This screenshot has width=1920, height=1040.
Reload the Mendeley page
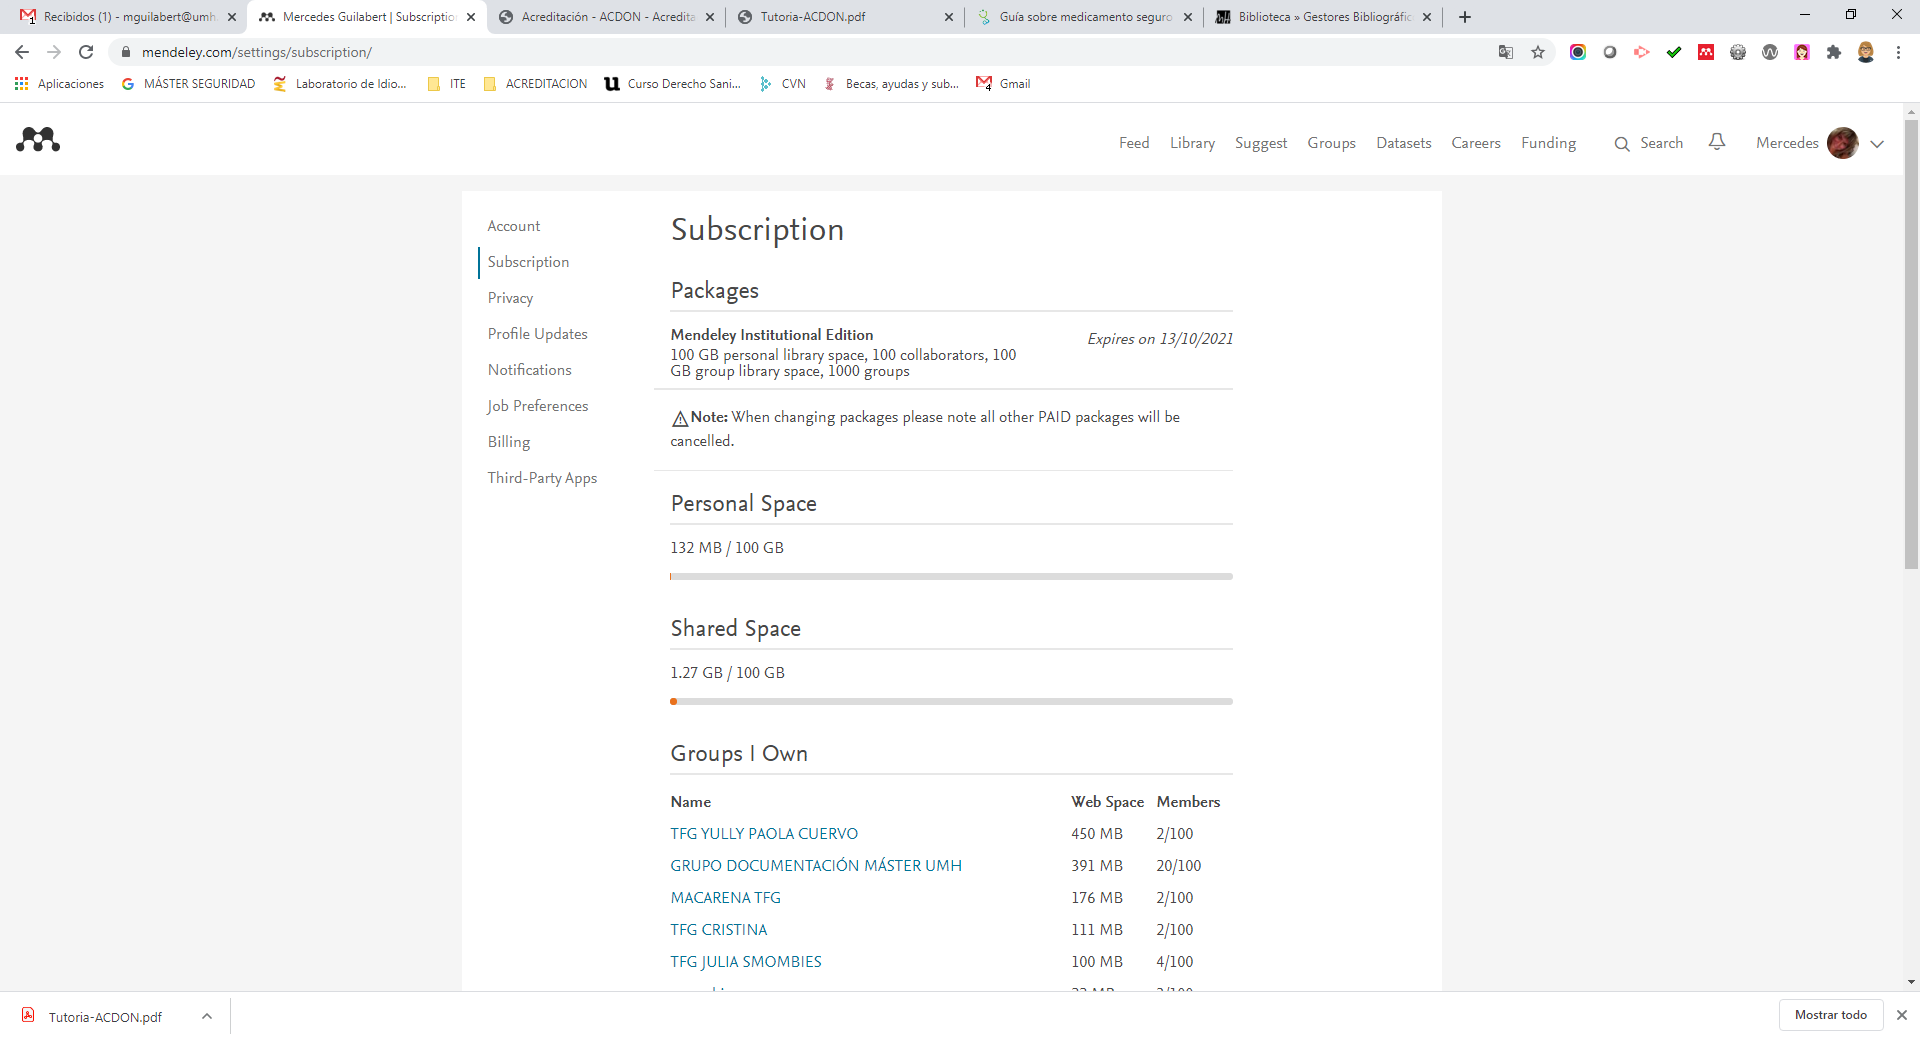[x=86, y=52]
